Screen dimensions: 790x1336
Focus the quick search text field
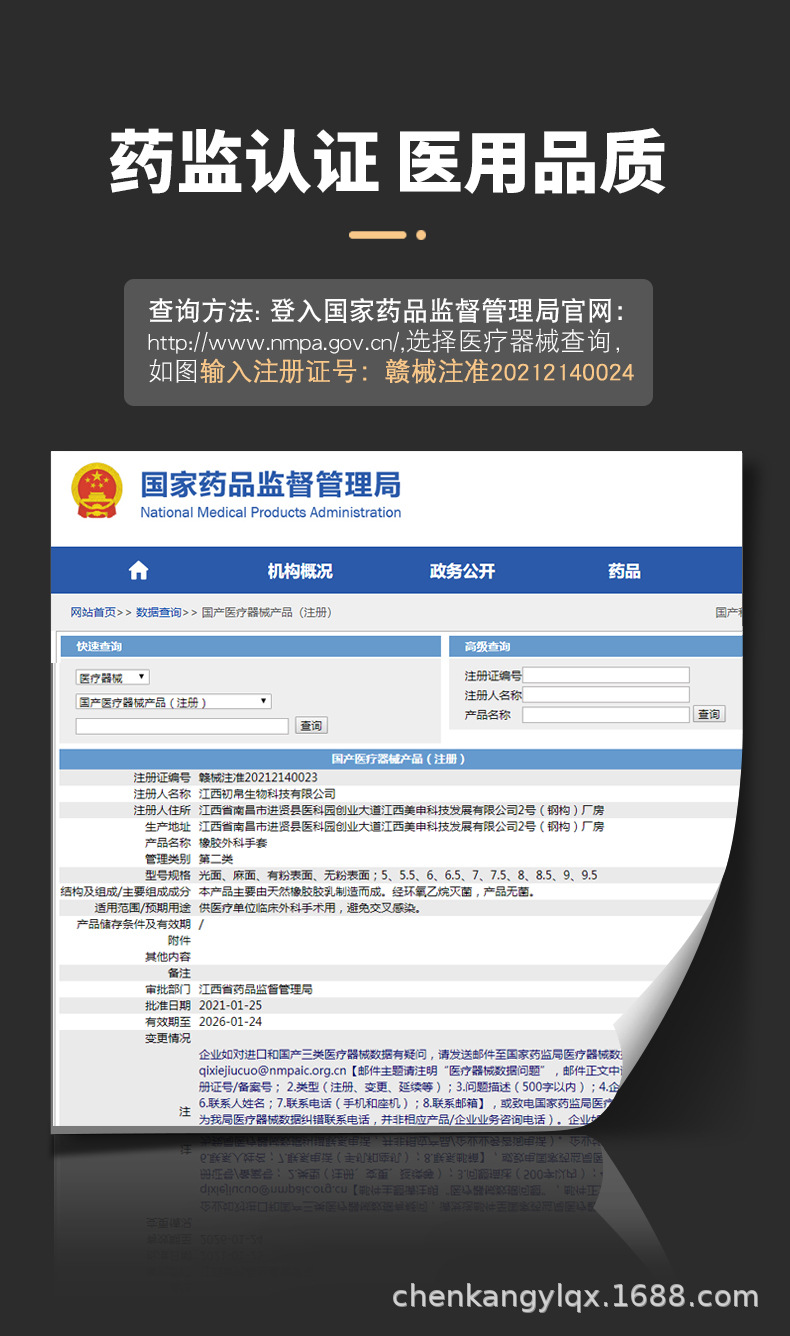tap(182, 726)
